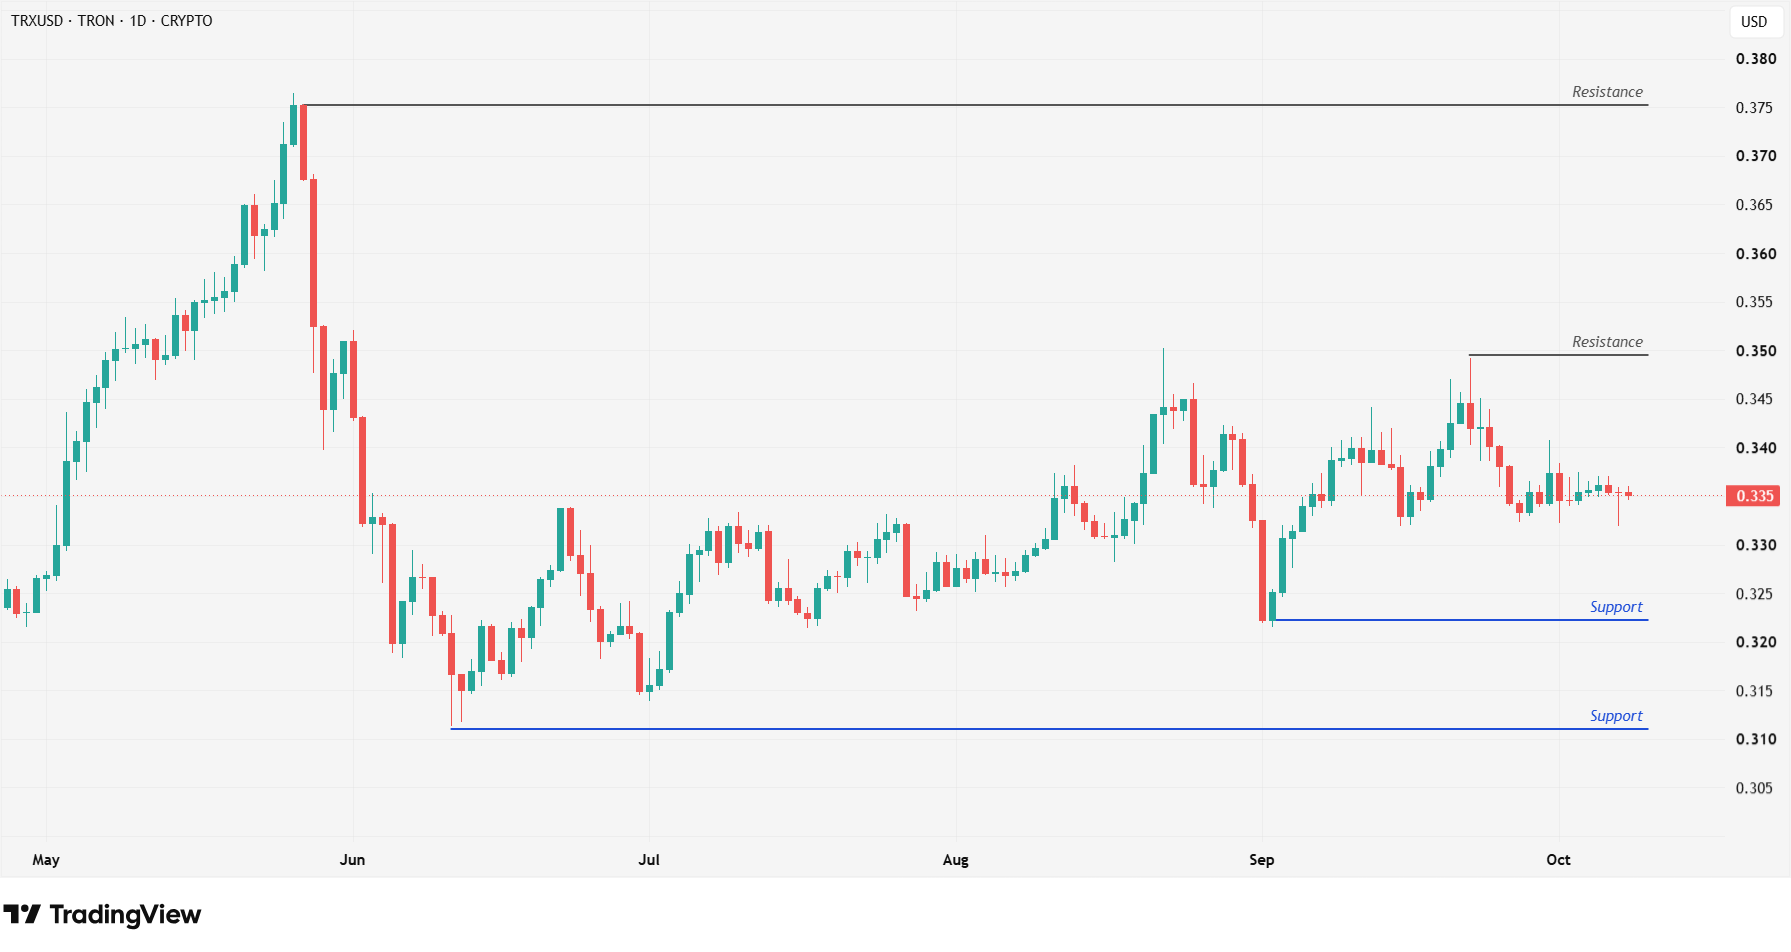Screen dimensions: 1791x952
Task: Select the Support label near 0.322
Action: 1616,607
